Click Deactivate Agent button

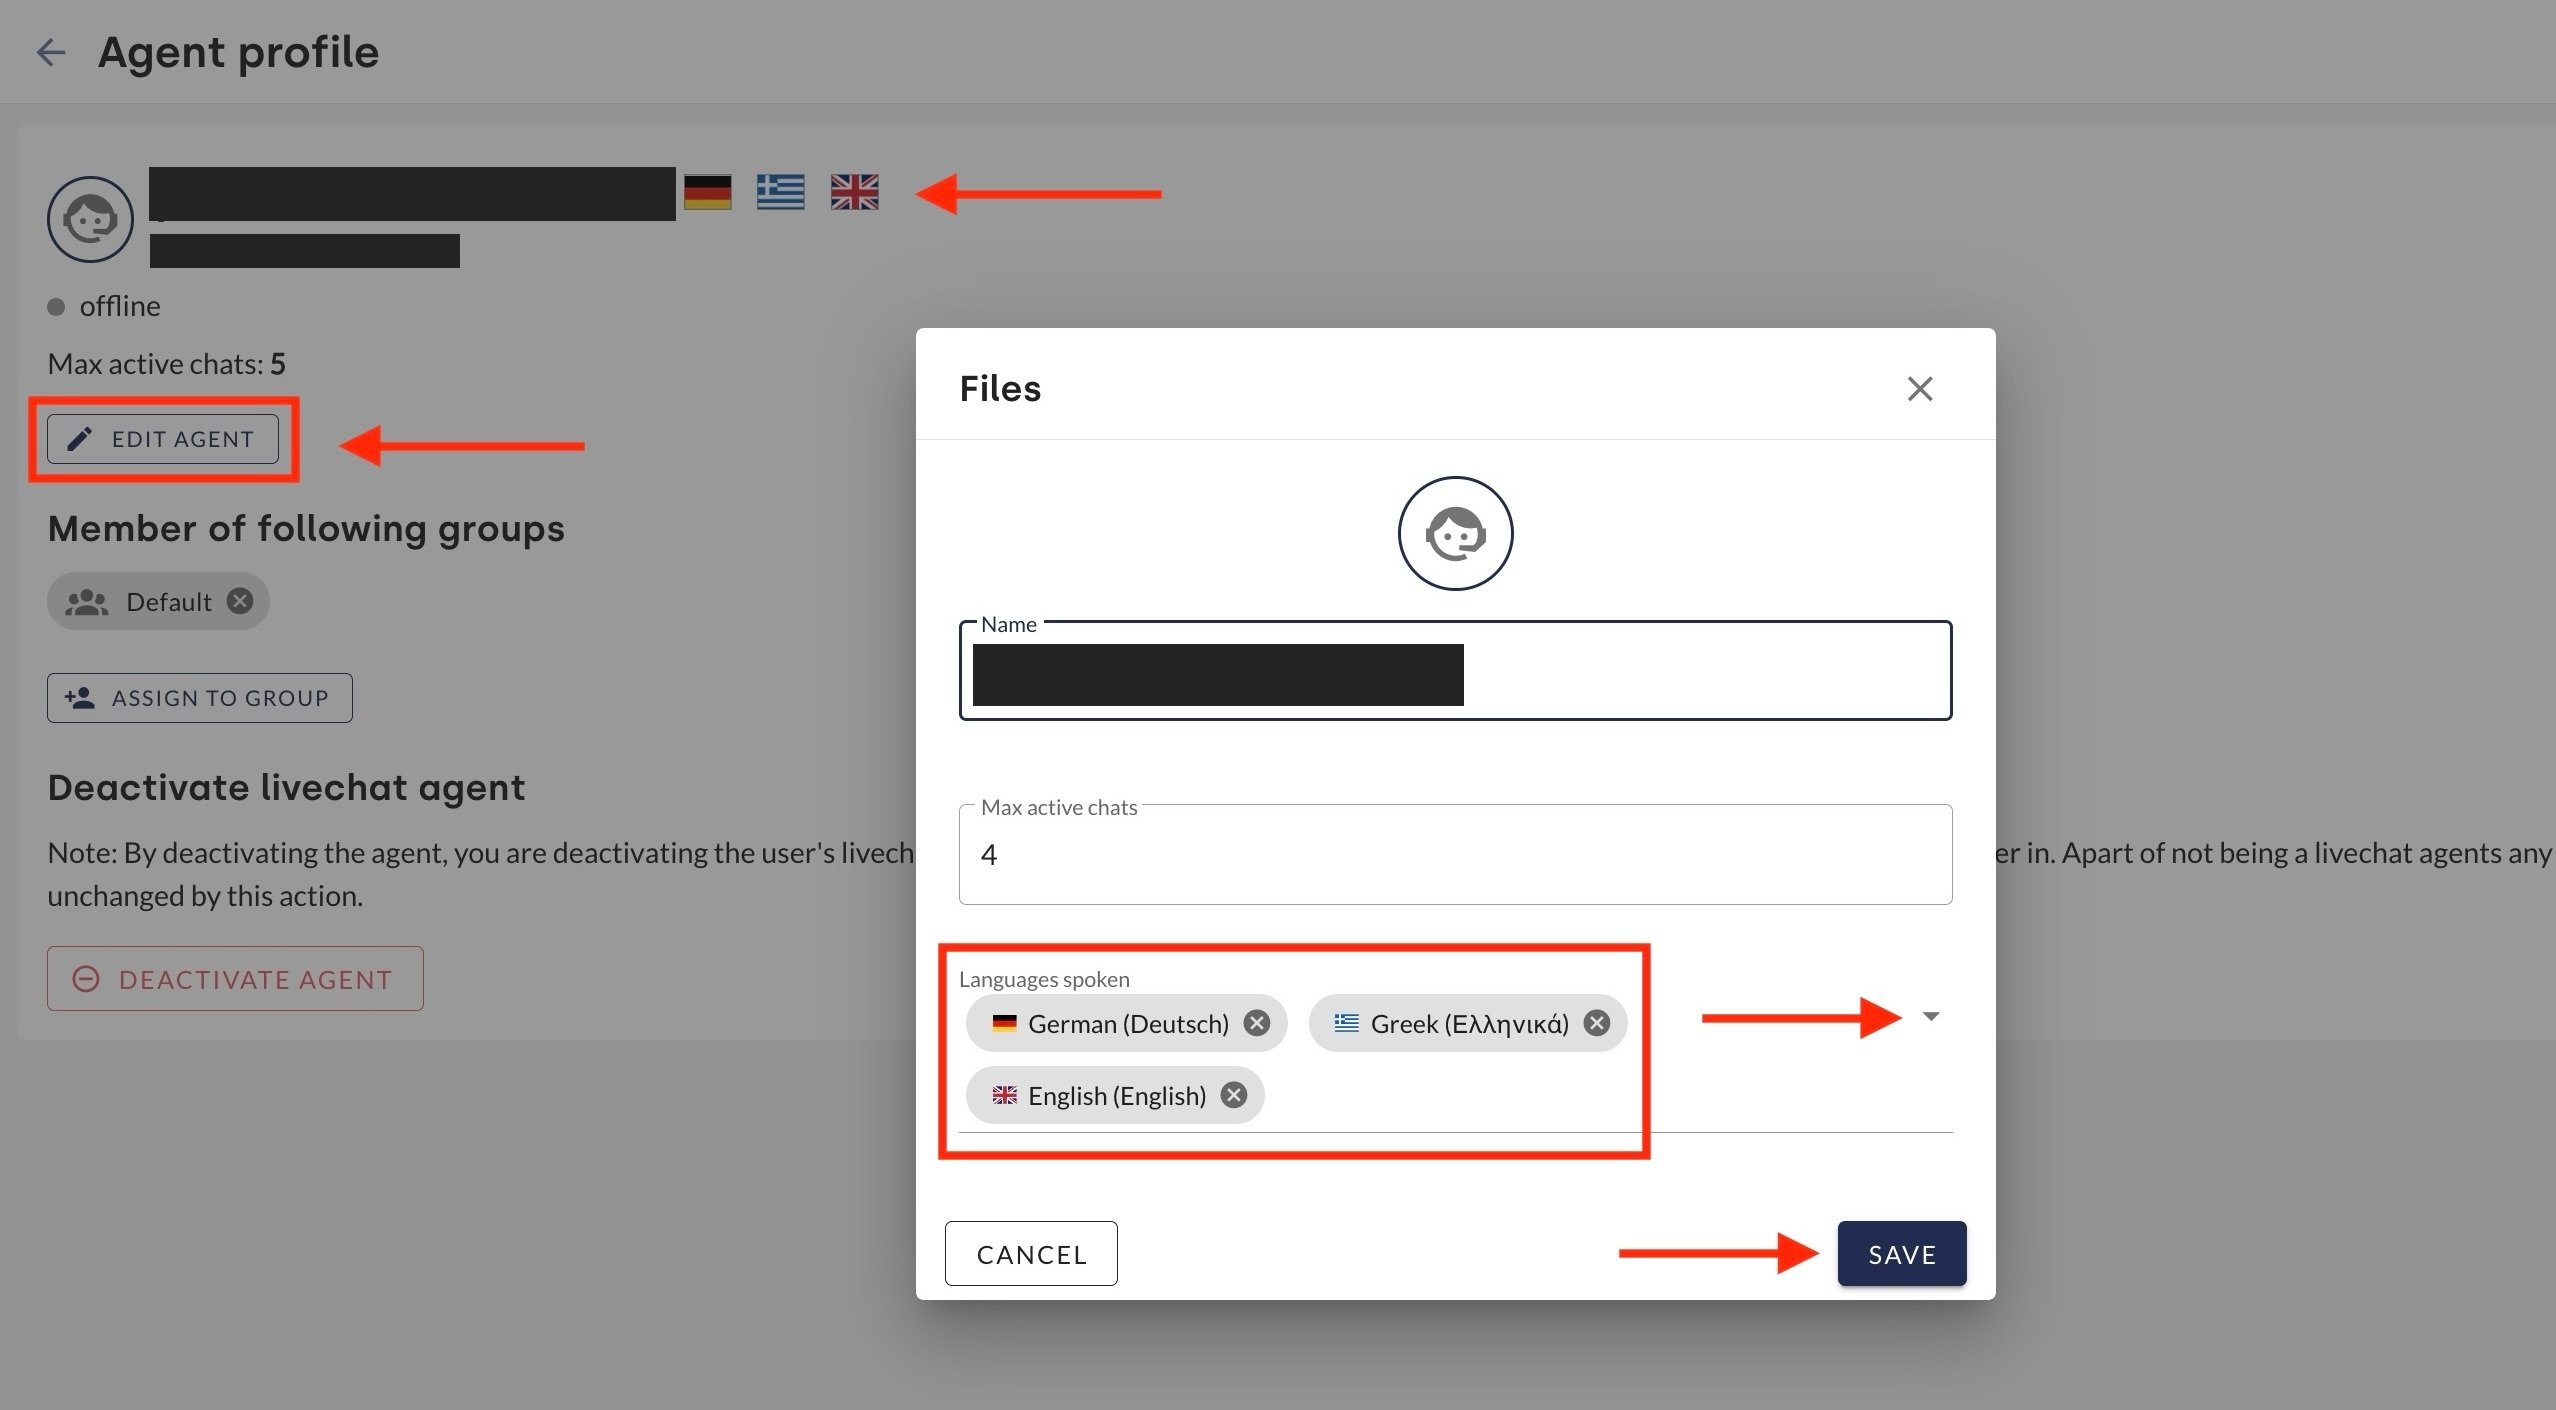[235, 979]
